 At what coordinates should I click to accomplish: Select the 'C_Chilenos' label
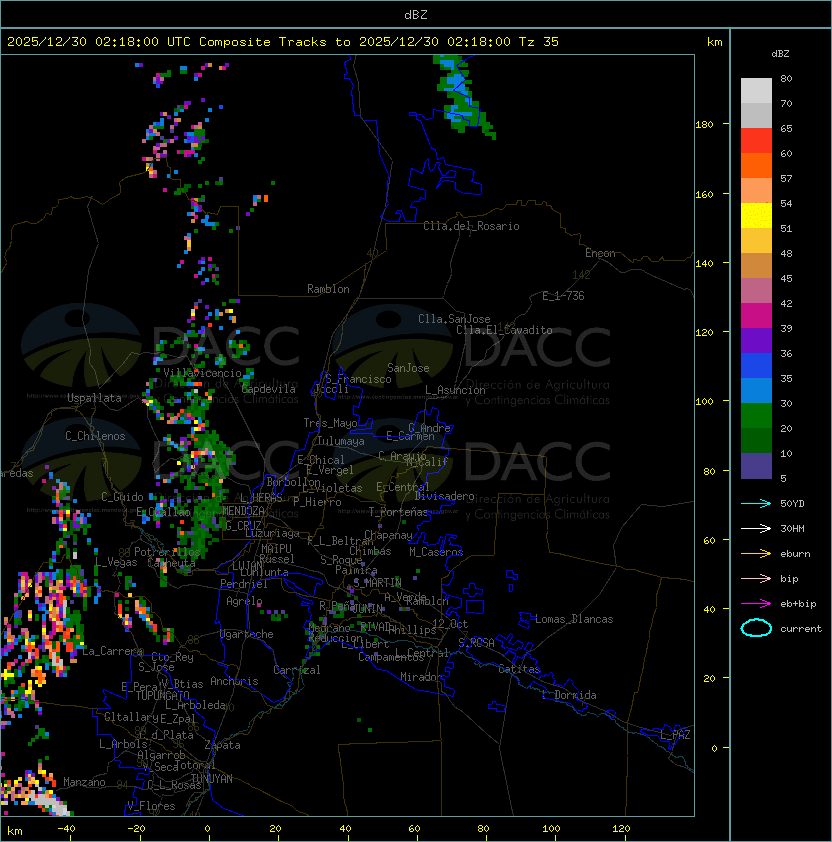95,436
